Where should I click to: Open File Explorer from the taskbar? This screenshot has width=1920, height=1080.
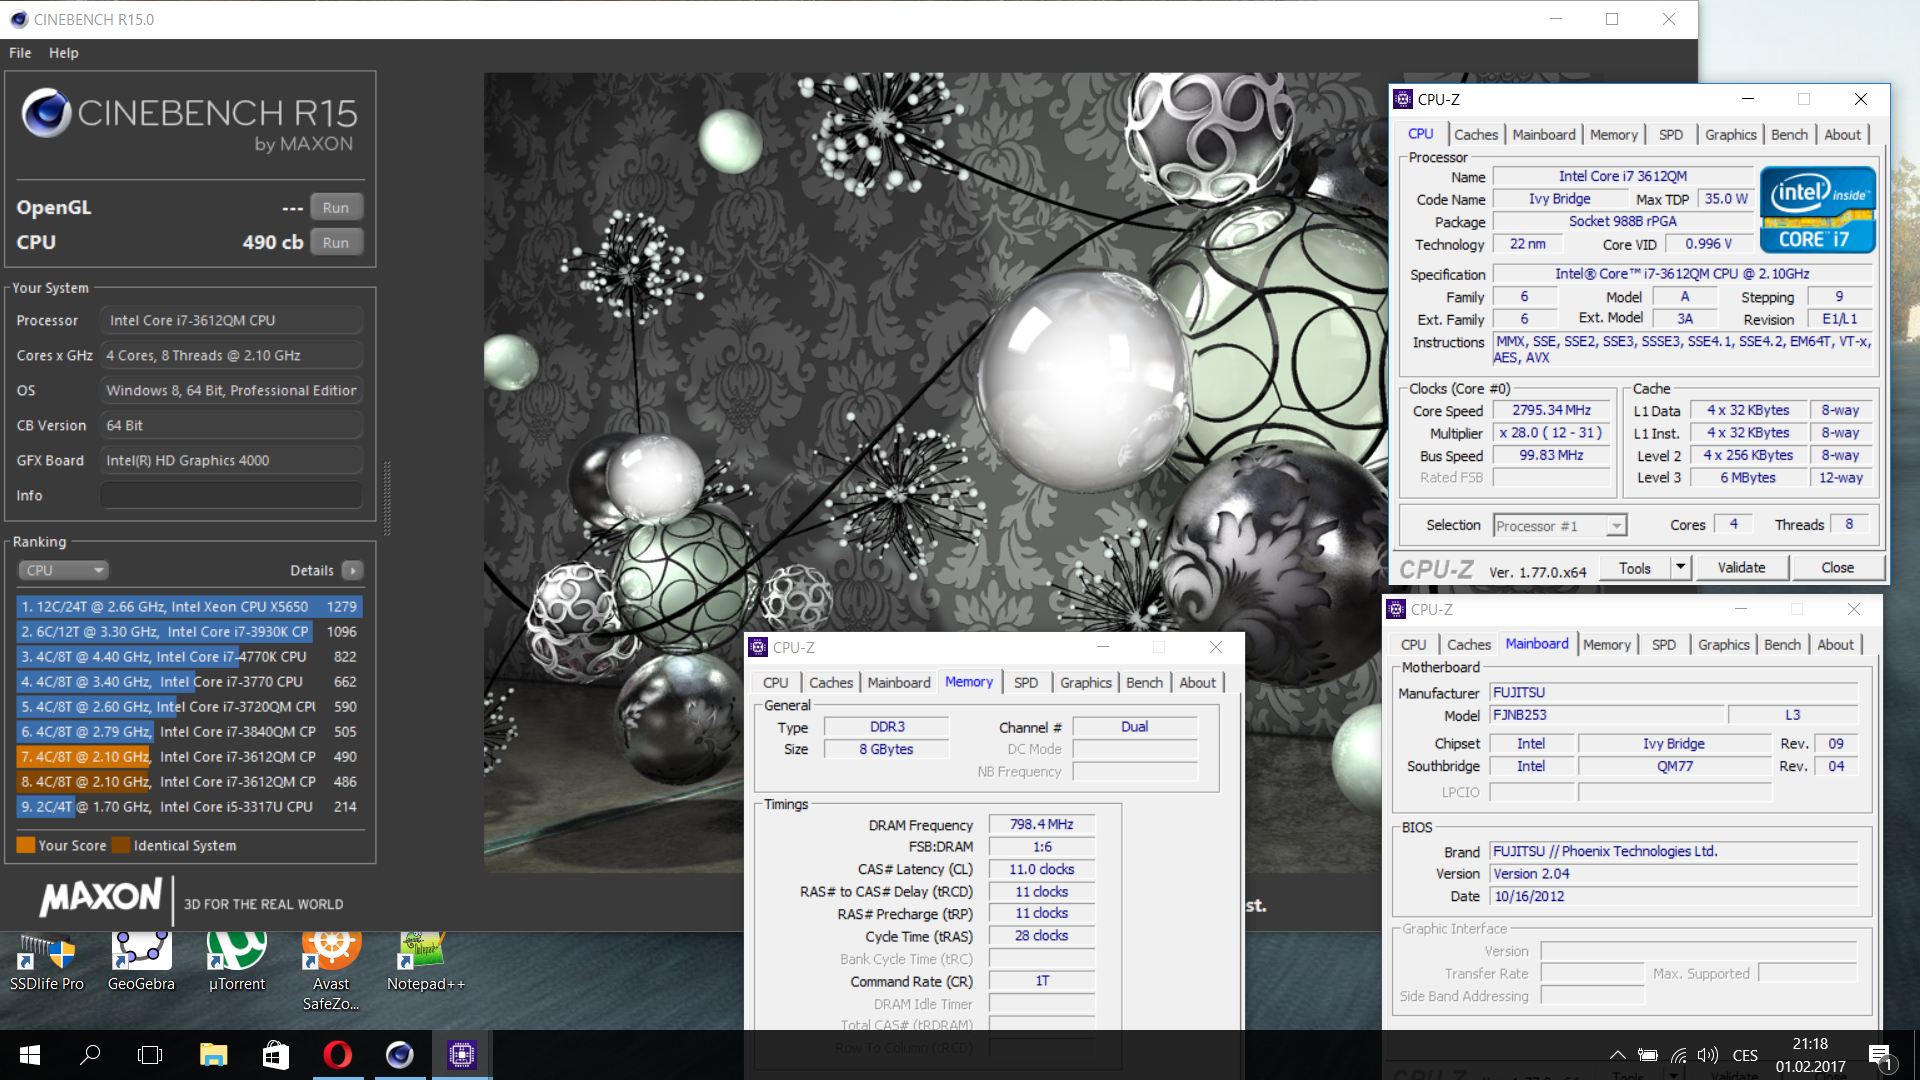click(x=213, y=1055)
